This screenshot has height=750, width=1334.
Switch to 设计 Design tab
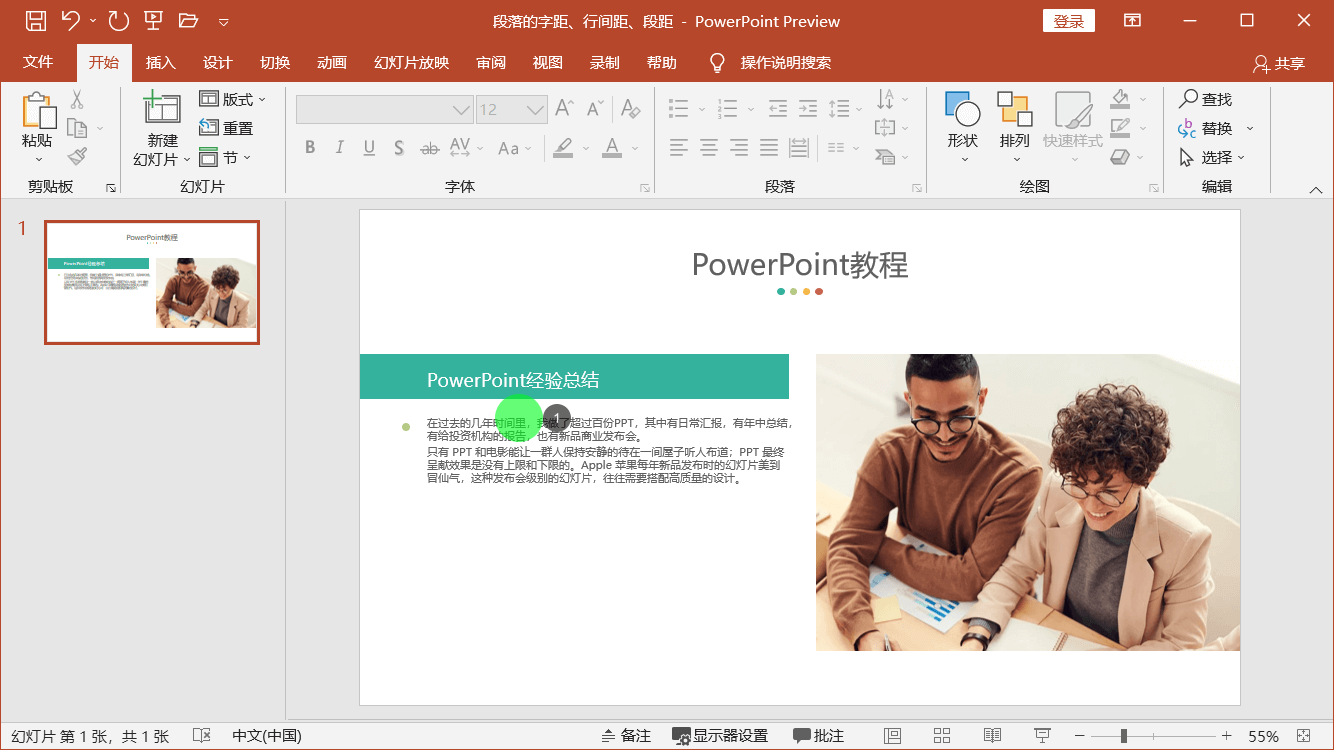click(x=217, y=62)
